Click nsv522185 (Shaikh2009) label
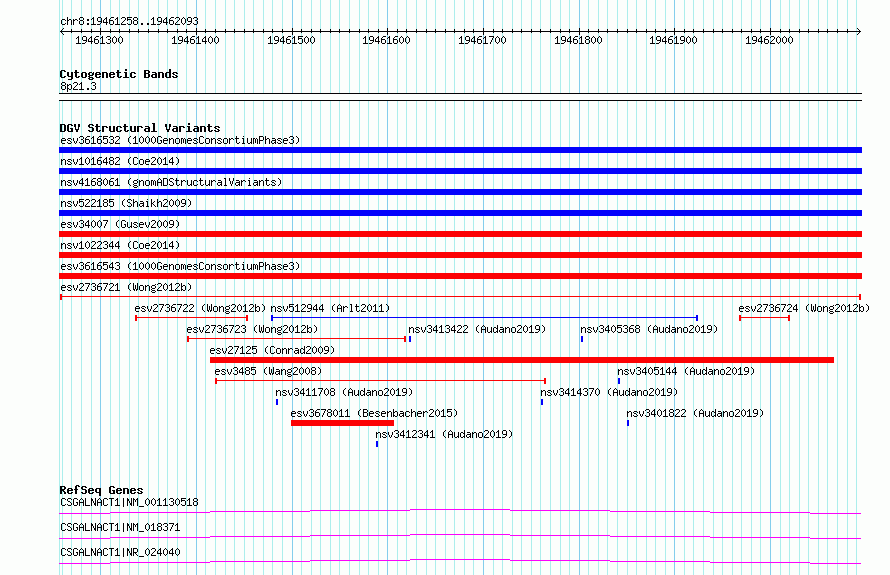 (x=126, y=203)
